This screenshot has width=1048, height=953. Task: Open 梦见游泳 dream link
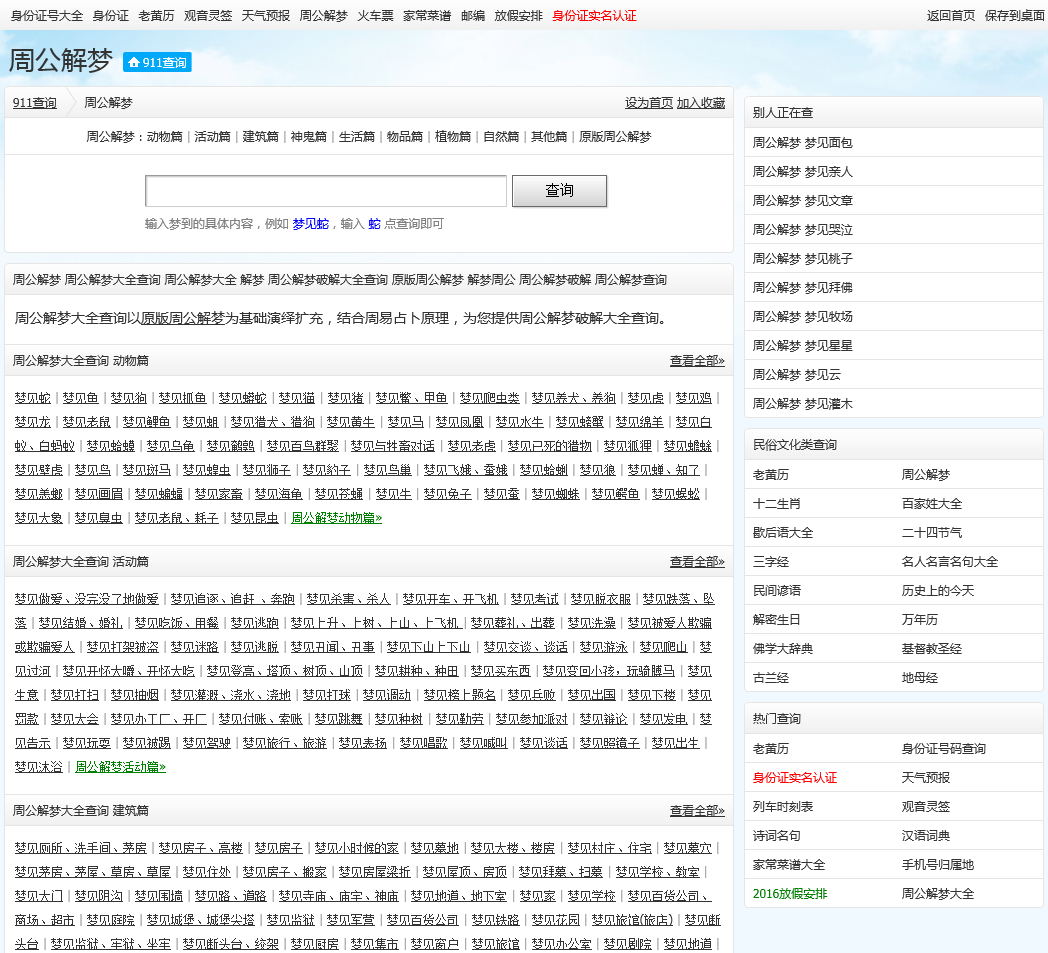[604, 647]
